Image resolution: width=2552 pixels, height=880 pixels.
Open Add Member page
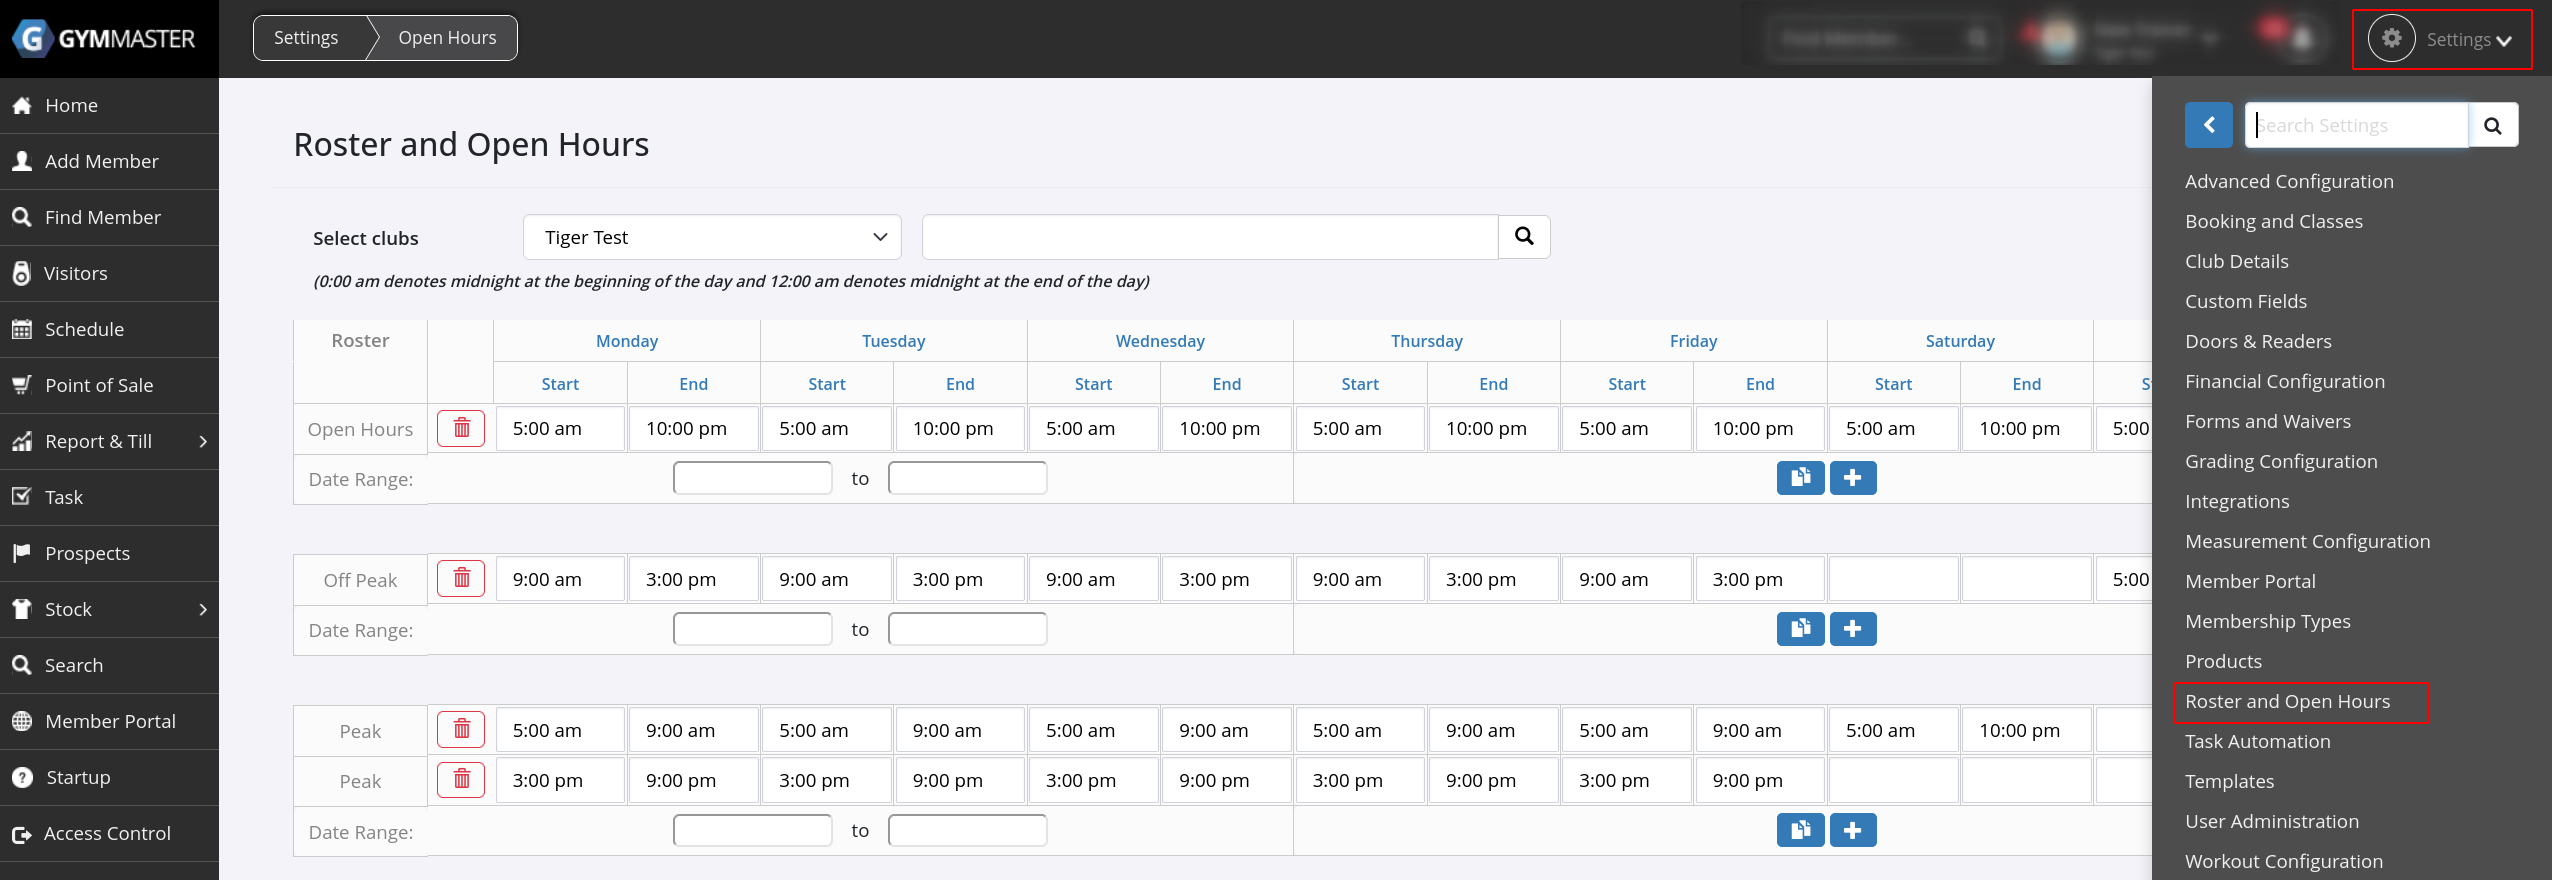point(109,162)
